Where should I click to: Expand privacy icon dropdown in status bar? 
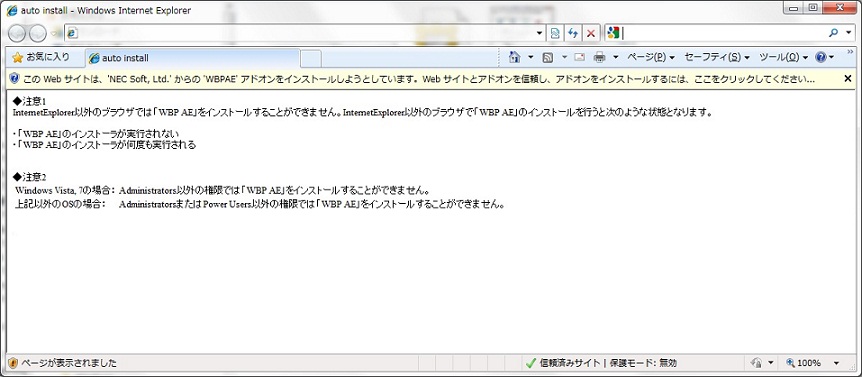(x=771, y=363)
